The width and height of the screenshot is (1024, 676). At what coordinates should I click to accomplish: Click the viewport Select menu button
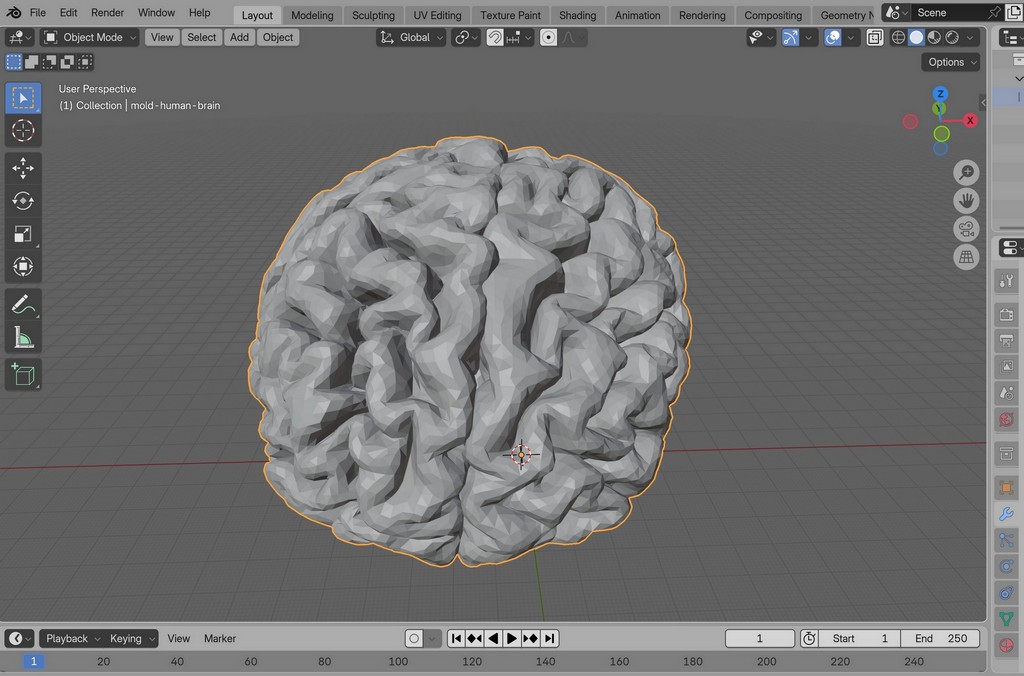pos(201,37)
